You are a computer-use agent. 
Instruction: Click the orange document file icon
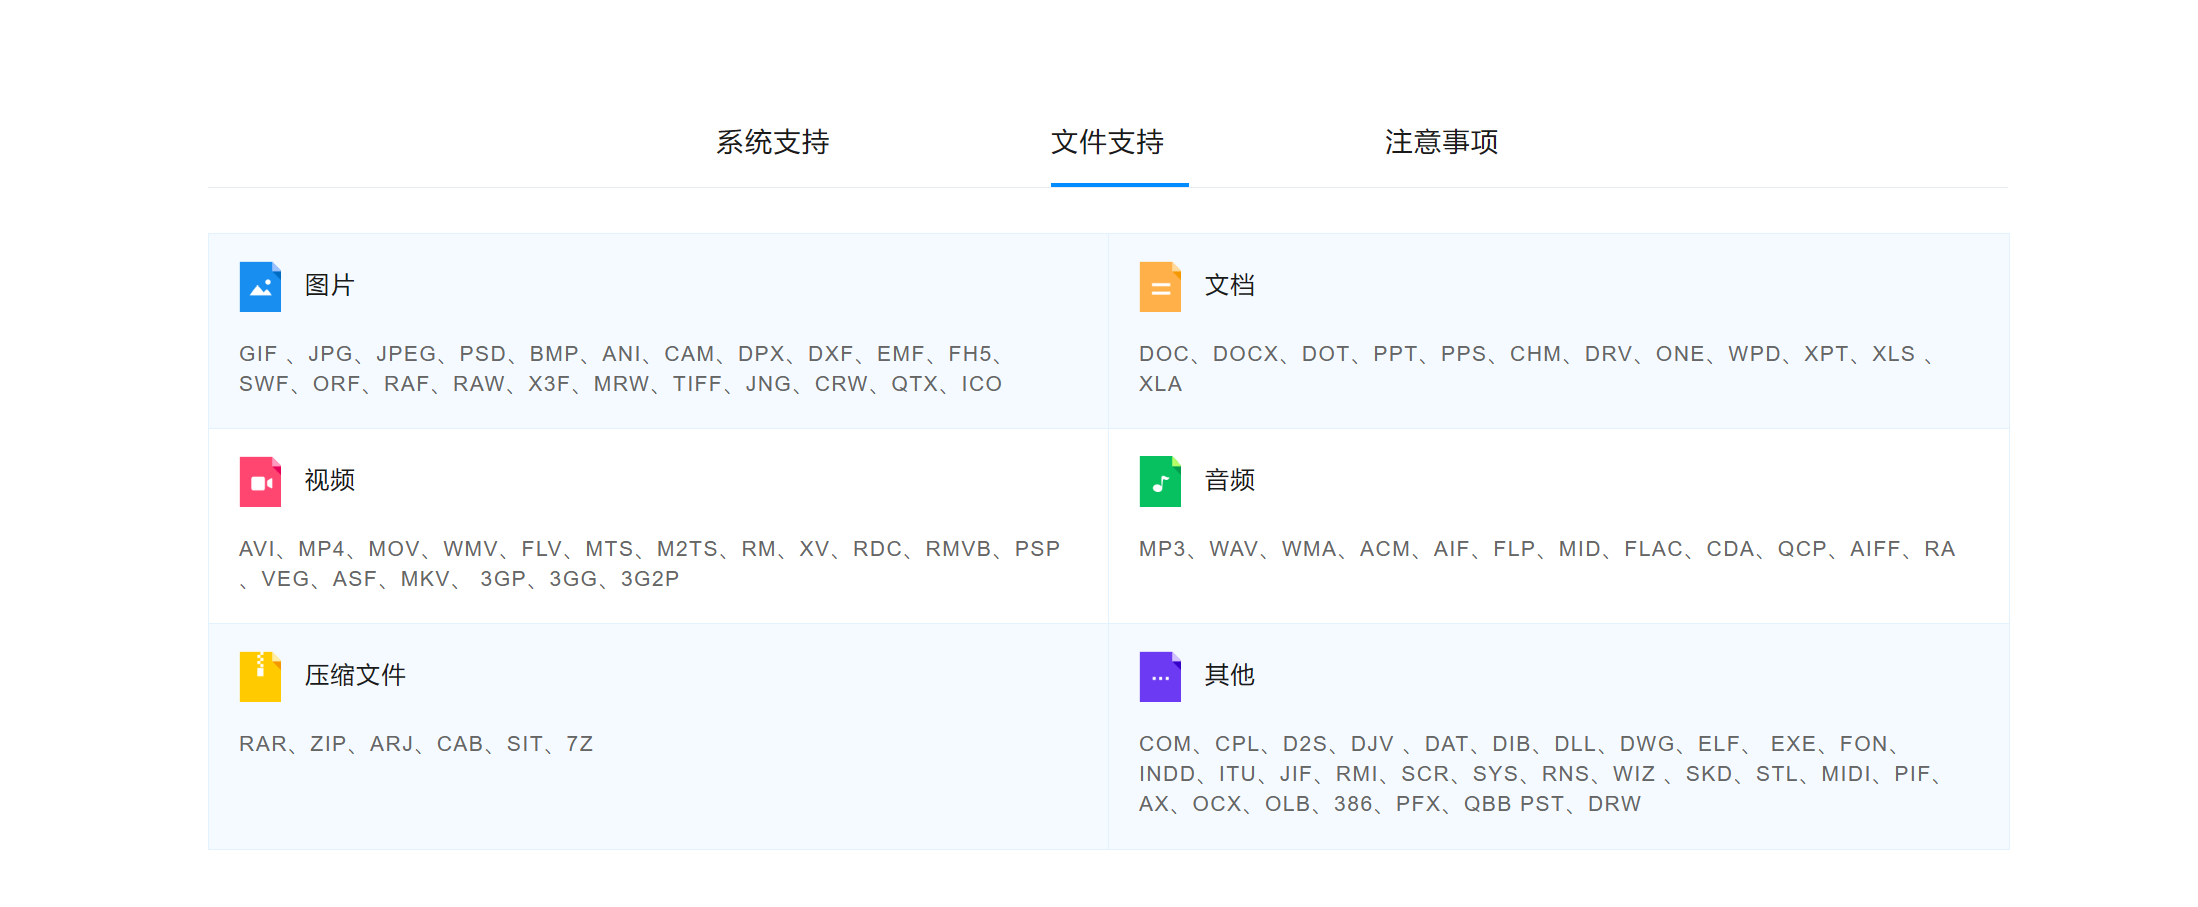pyautogui.click(x=1160, y=287)
